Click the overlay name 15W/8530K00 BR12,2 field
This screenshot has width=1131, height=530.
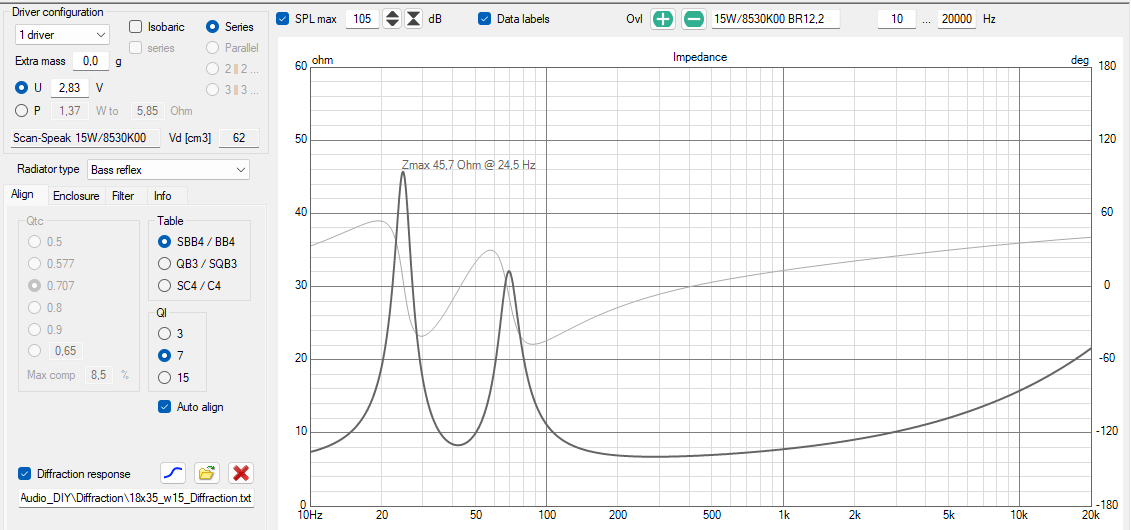pyautogui.click(x=775, y=19)
